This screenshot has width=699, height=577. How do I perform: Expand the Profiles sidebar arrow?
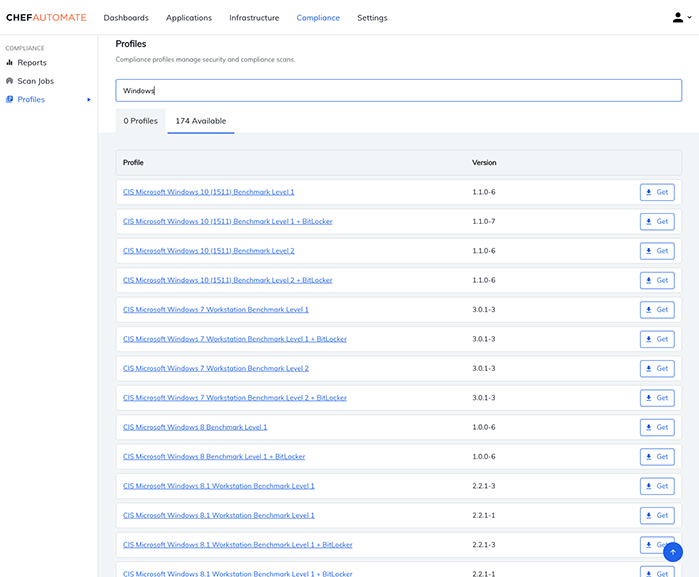coord(89,99)
